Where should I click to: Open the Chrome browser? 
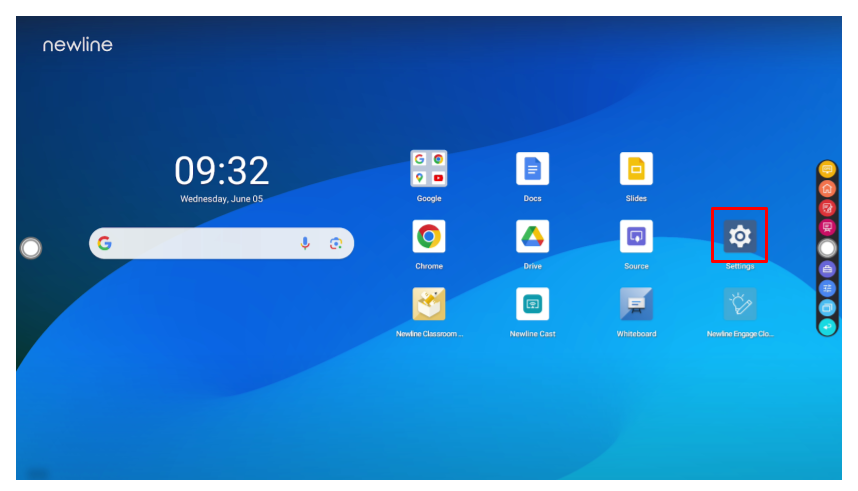(428, 236)
